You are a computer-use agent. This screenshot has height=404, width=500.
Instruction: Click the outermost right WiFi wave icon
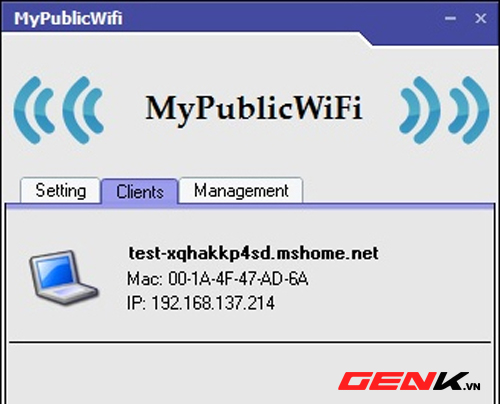coord(469,110)
